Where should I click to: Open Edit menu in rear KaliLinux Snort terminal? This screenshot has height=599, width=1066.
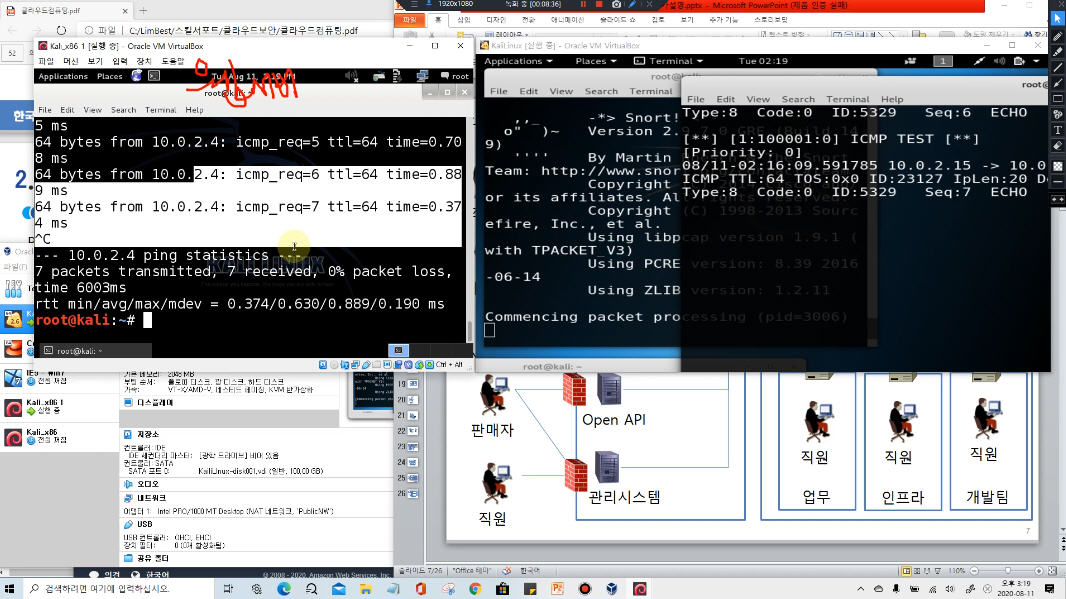(529, 91)
